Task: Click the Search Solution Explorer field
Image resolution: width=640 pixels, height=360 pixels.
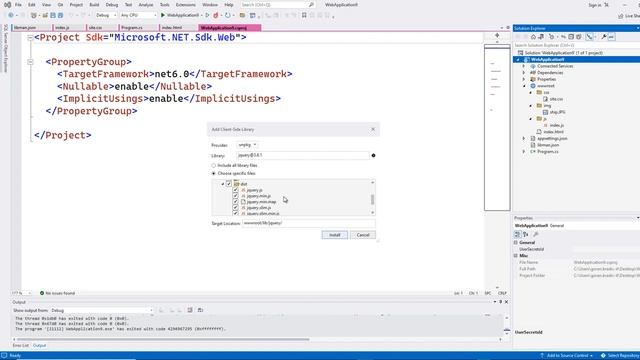Action: (x=576, y=45)
